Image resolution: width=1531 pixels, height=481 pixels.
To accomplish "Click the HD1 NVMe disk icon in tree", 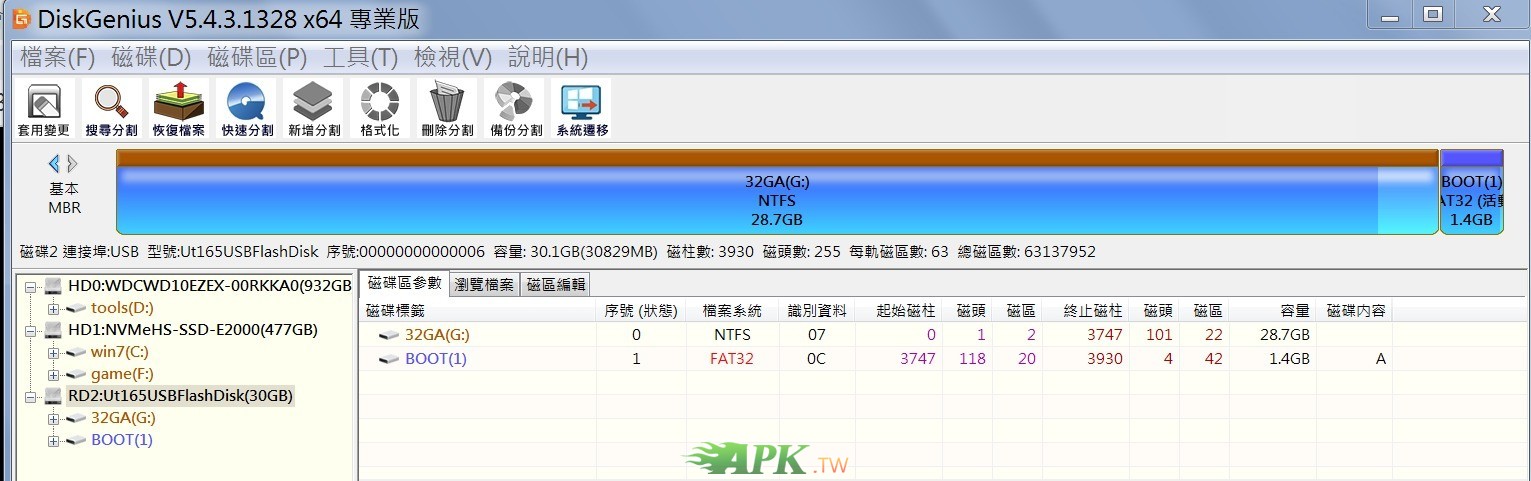I will point(54,330).
